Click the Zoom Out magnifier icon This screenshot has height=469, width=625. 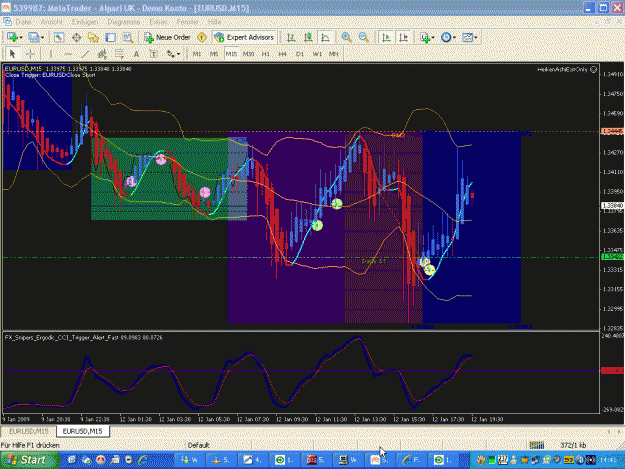(364, 37)
